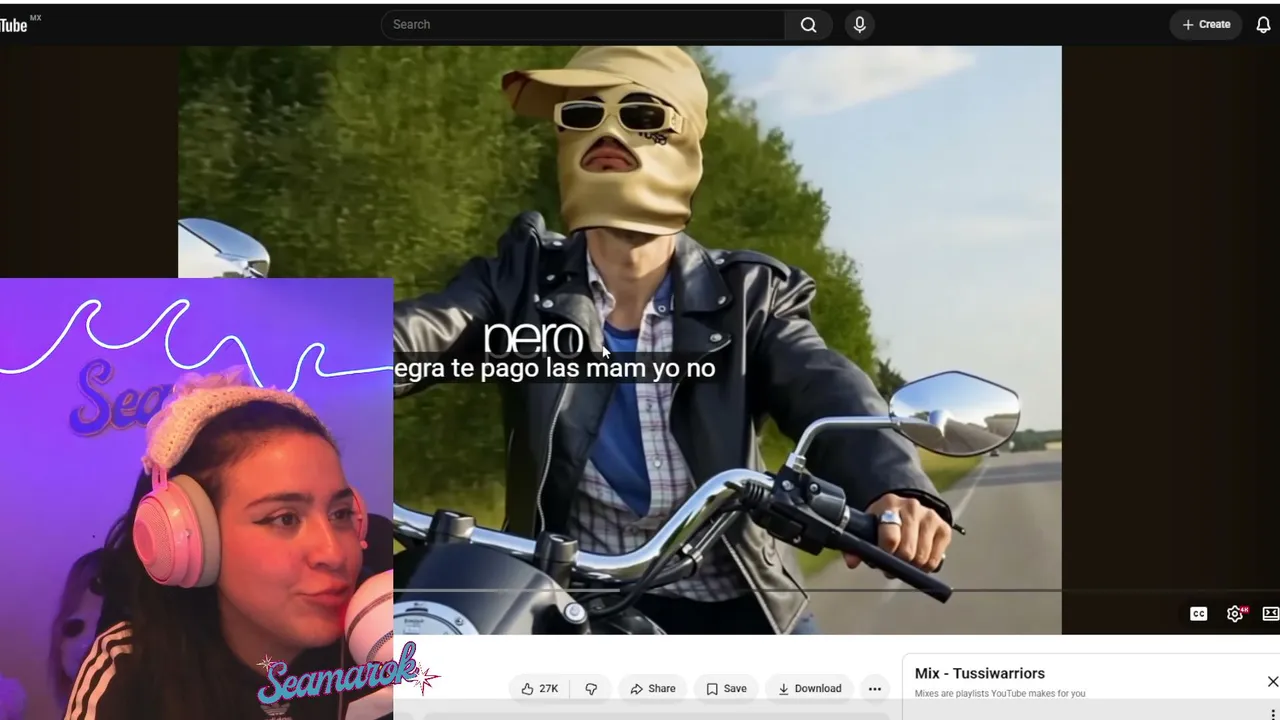Share this video
Viewport: 1280px width, 720px height.
[x=653, y=689]
